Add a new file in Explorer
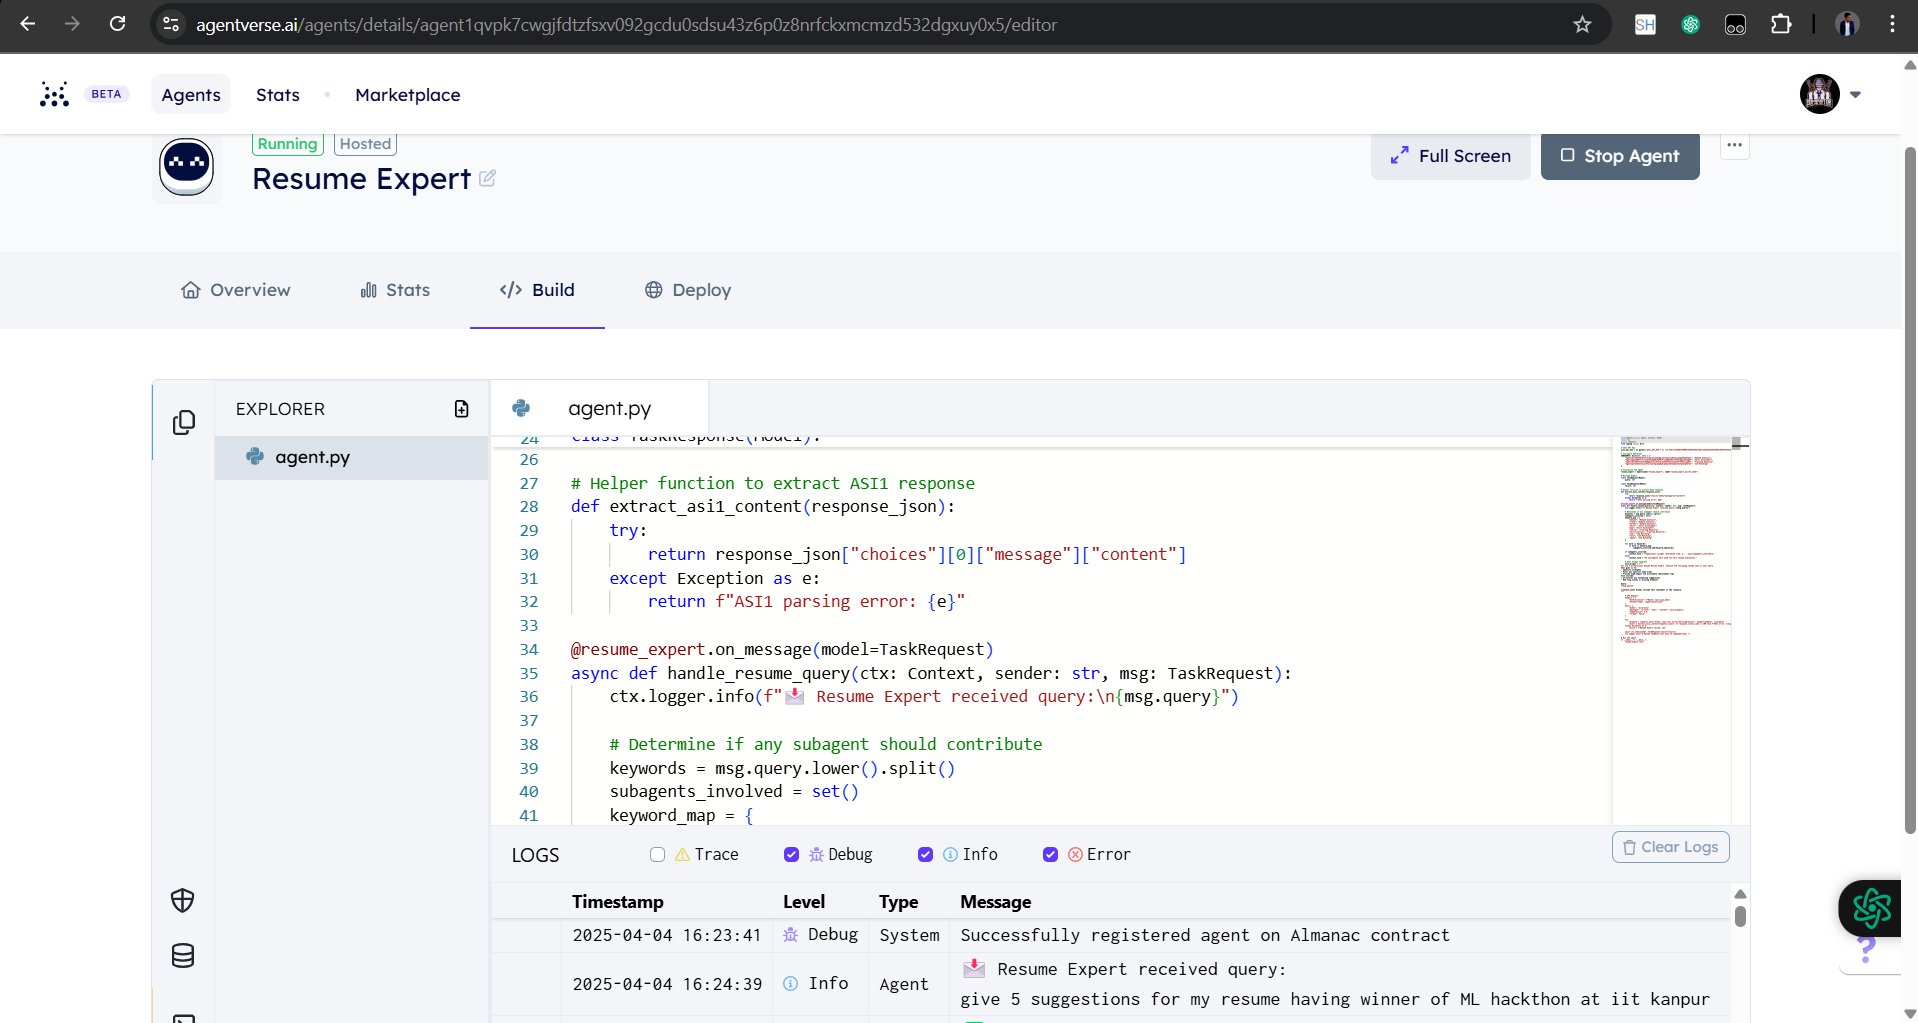 coord(461,409)
